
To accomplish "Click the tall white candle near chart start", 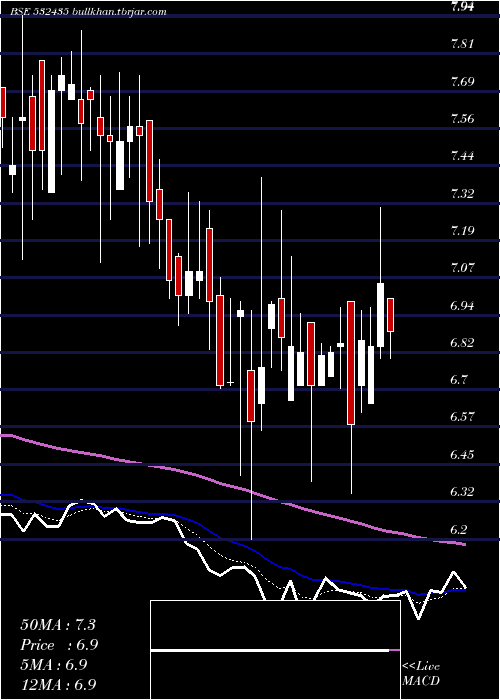I will [x=51, y=141].
